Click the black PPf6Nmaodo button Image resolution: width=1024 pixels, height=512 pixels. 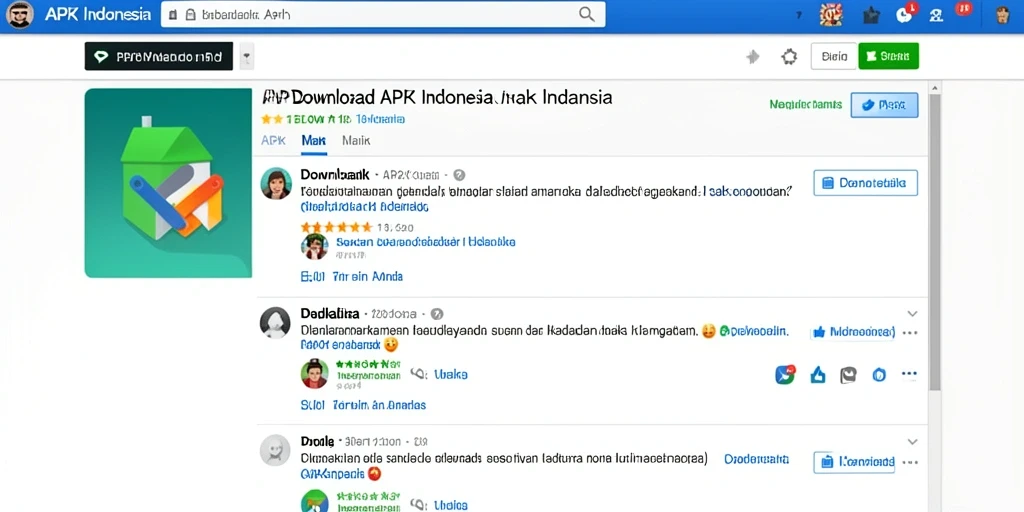click(x=159, y=56)
